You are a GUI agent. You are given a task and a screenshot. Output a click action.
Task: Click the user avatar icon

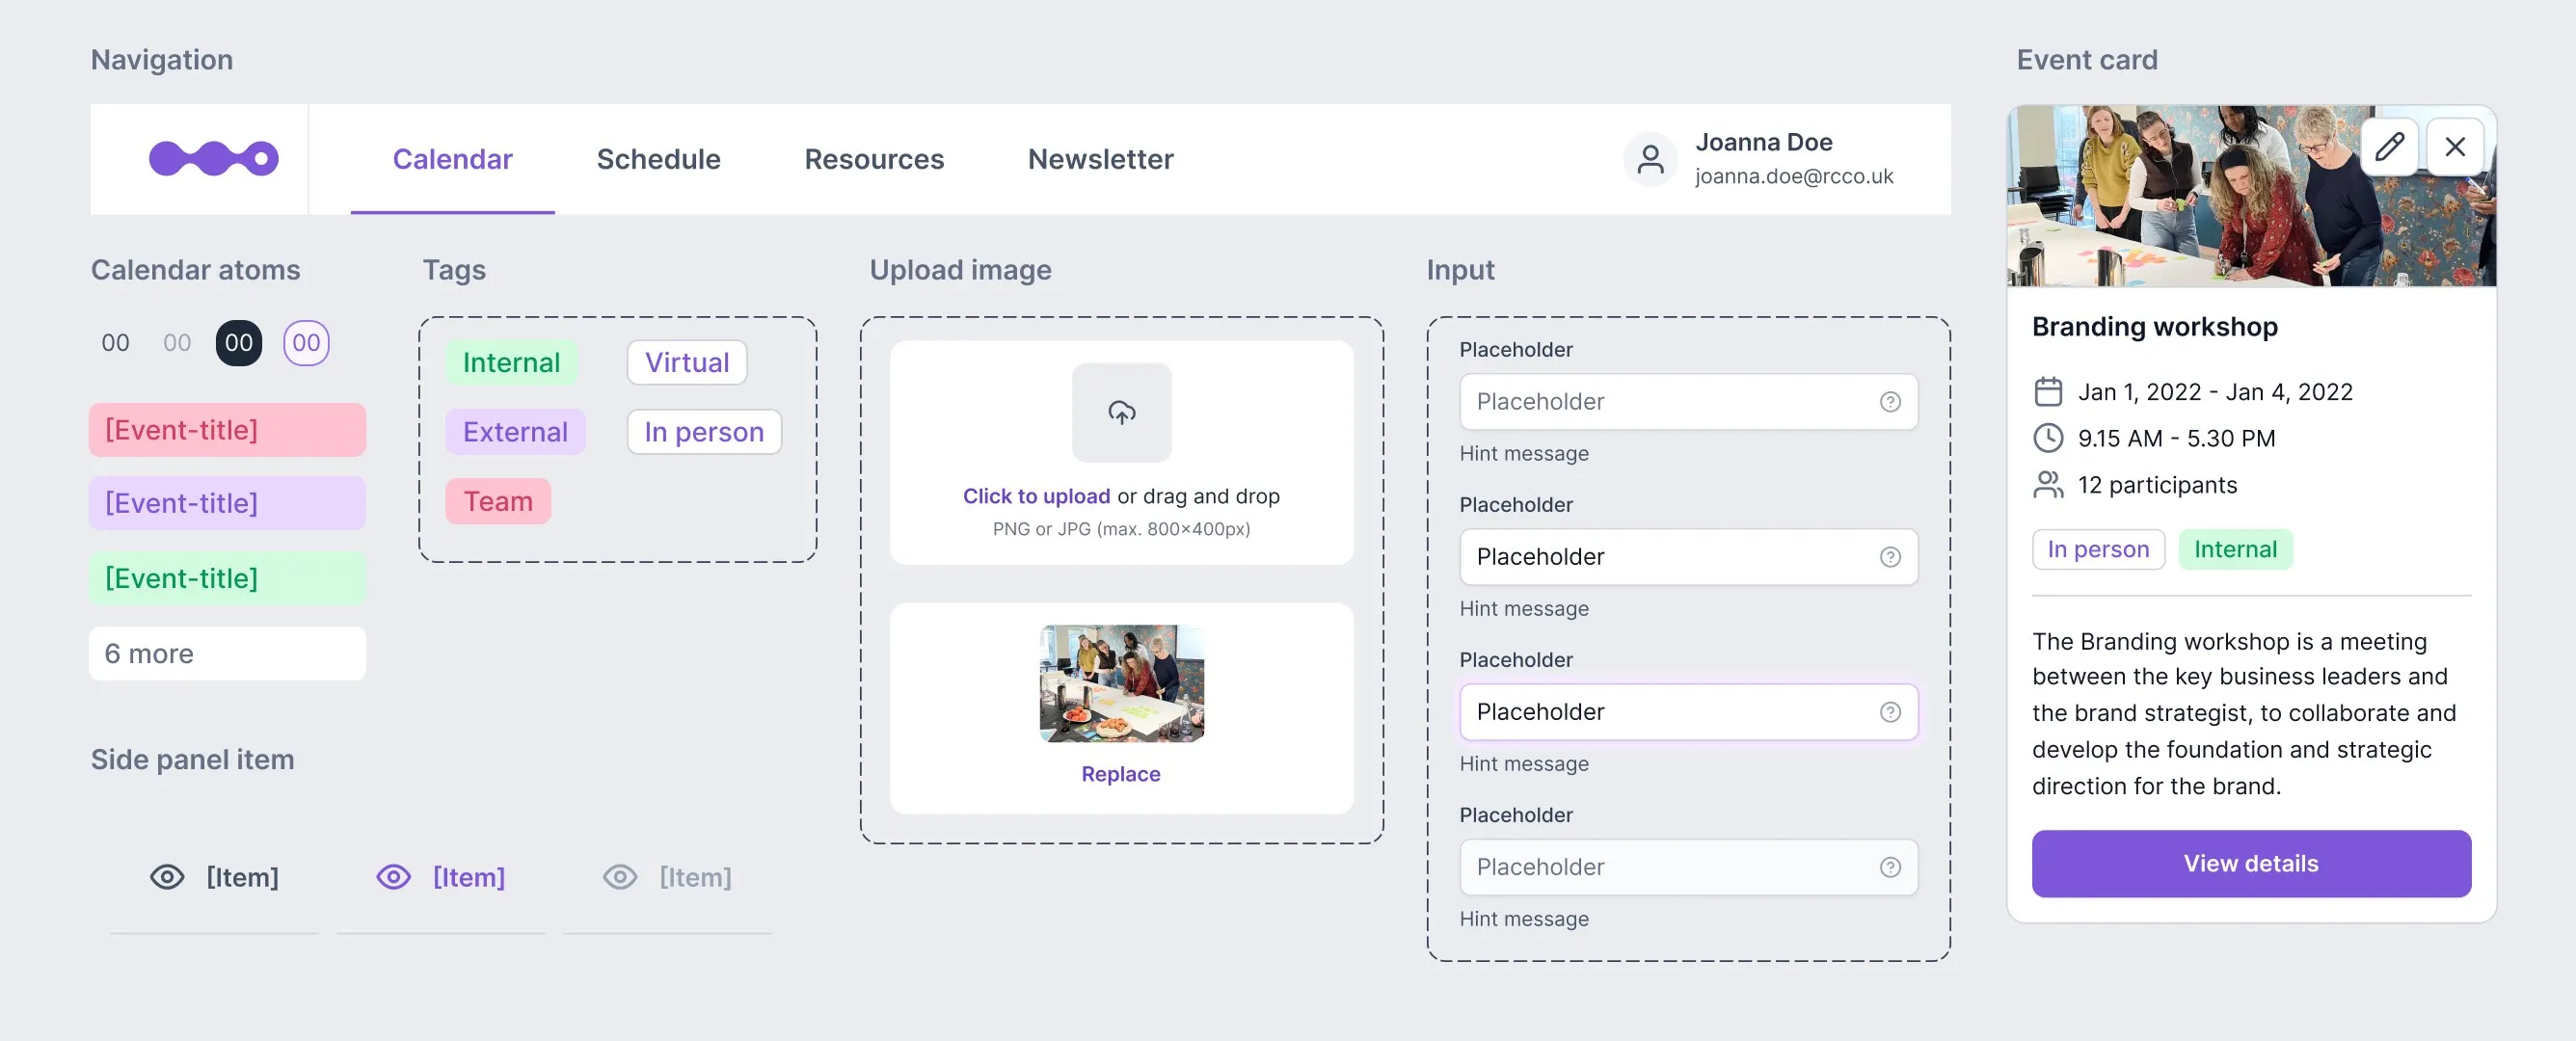(x=1650, y=159)
